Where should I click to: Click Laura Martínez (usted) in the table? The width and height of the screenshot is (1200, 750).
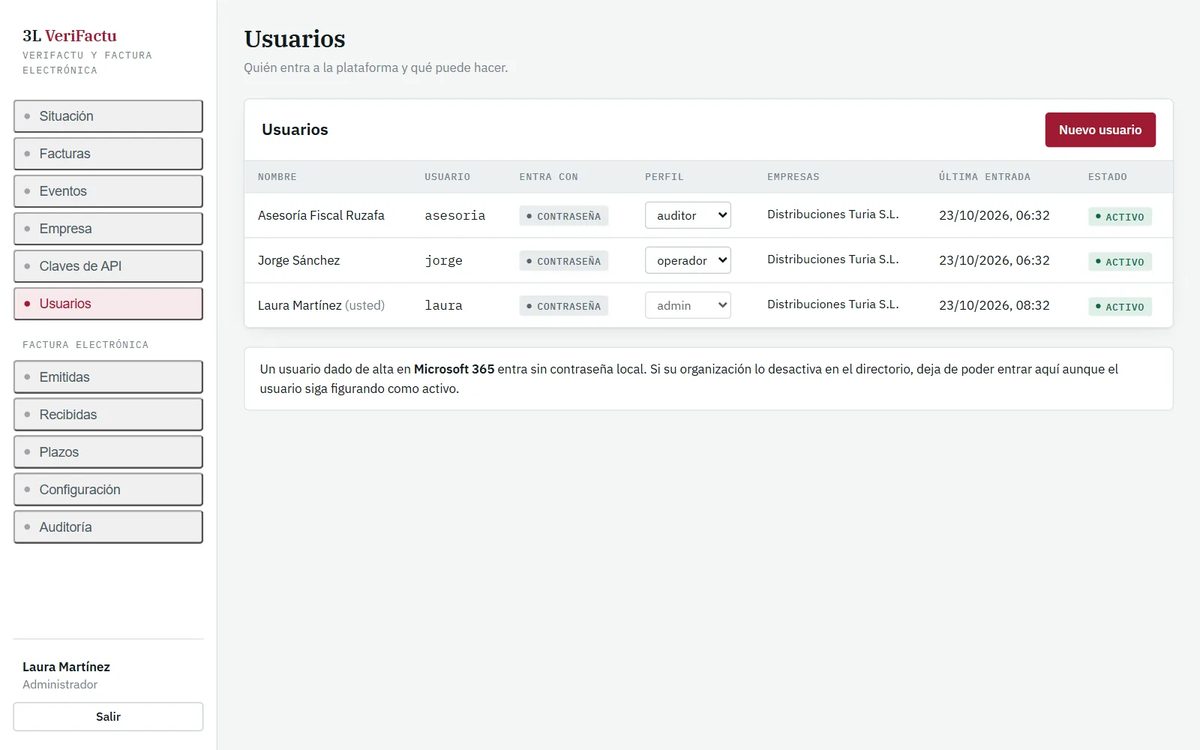pos(321,305)
